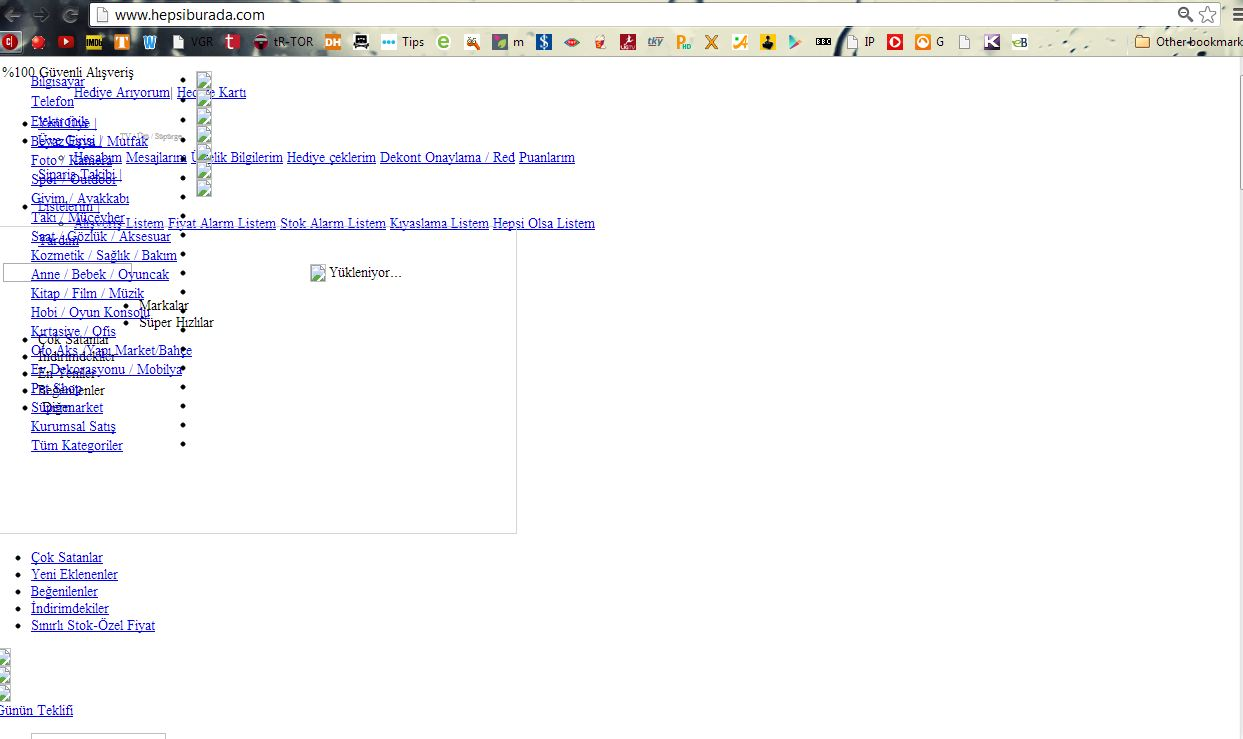Open the tR-TOR bookmark
The width and height of the screenshot is (1243, 739).
(283, 42)
